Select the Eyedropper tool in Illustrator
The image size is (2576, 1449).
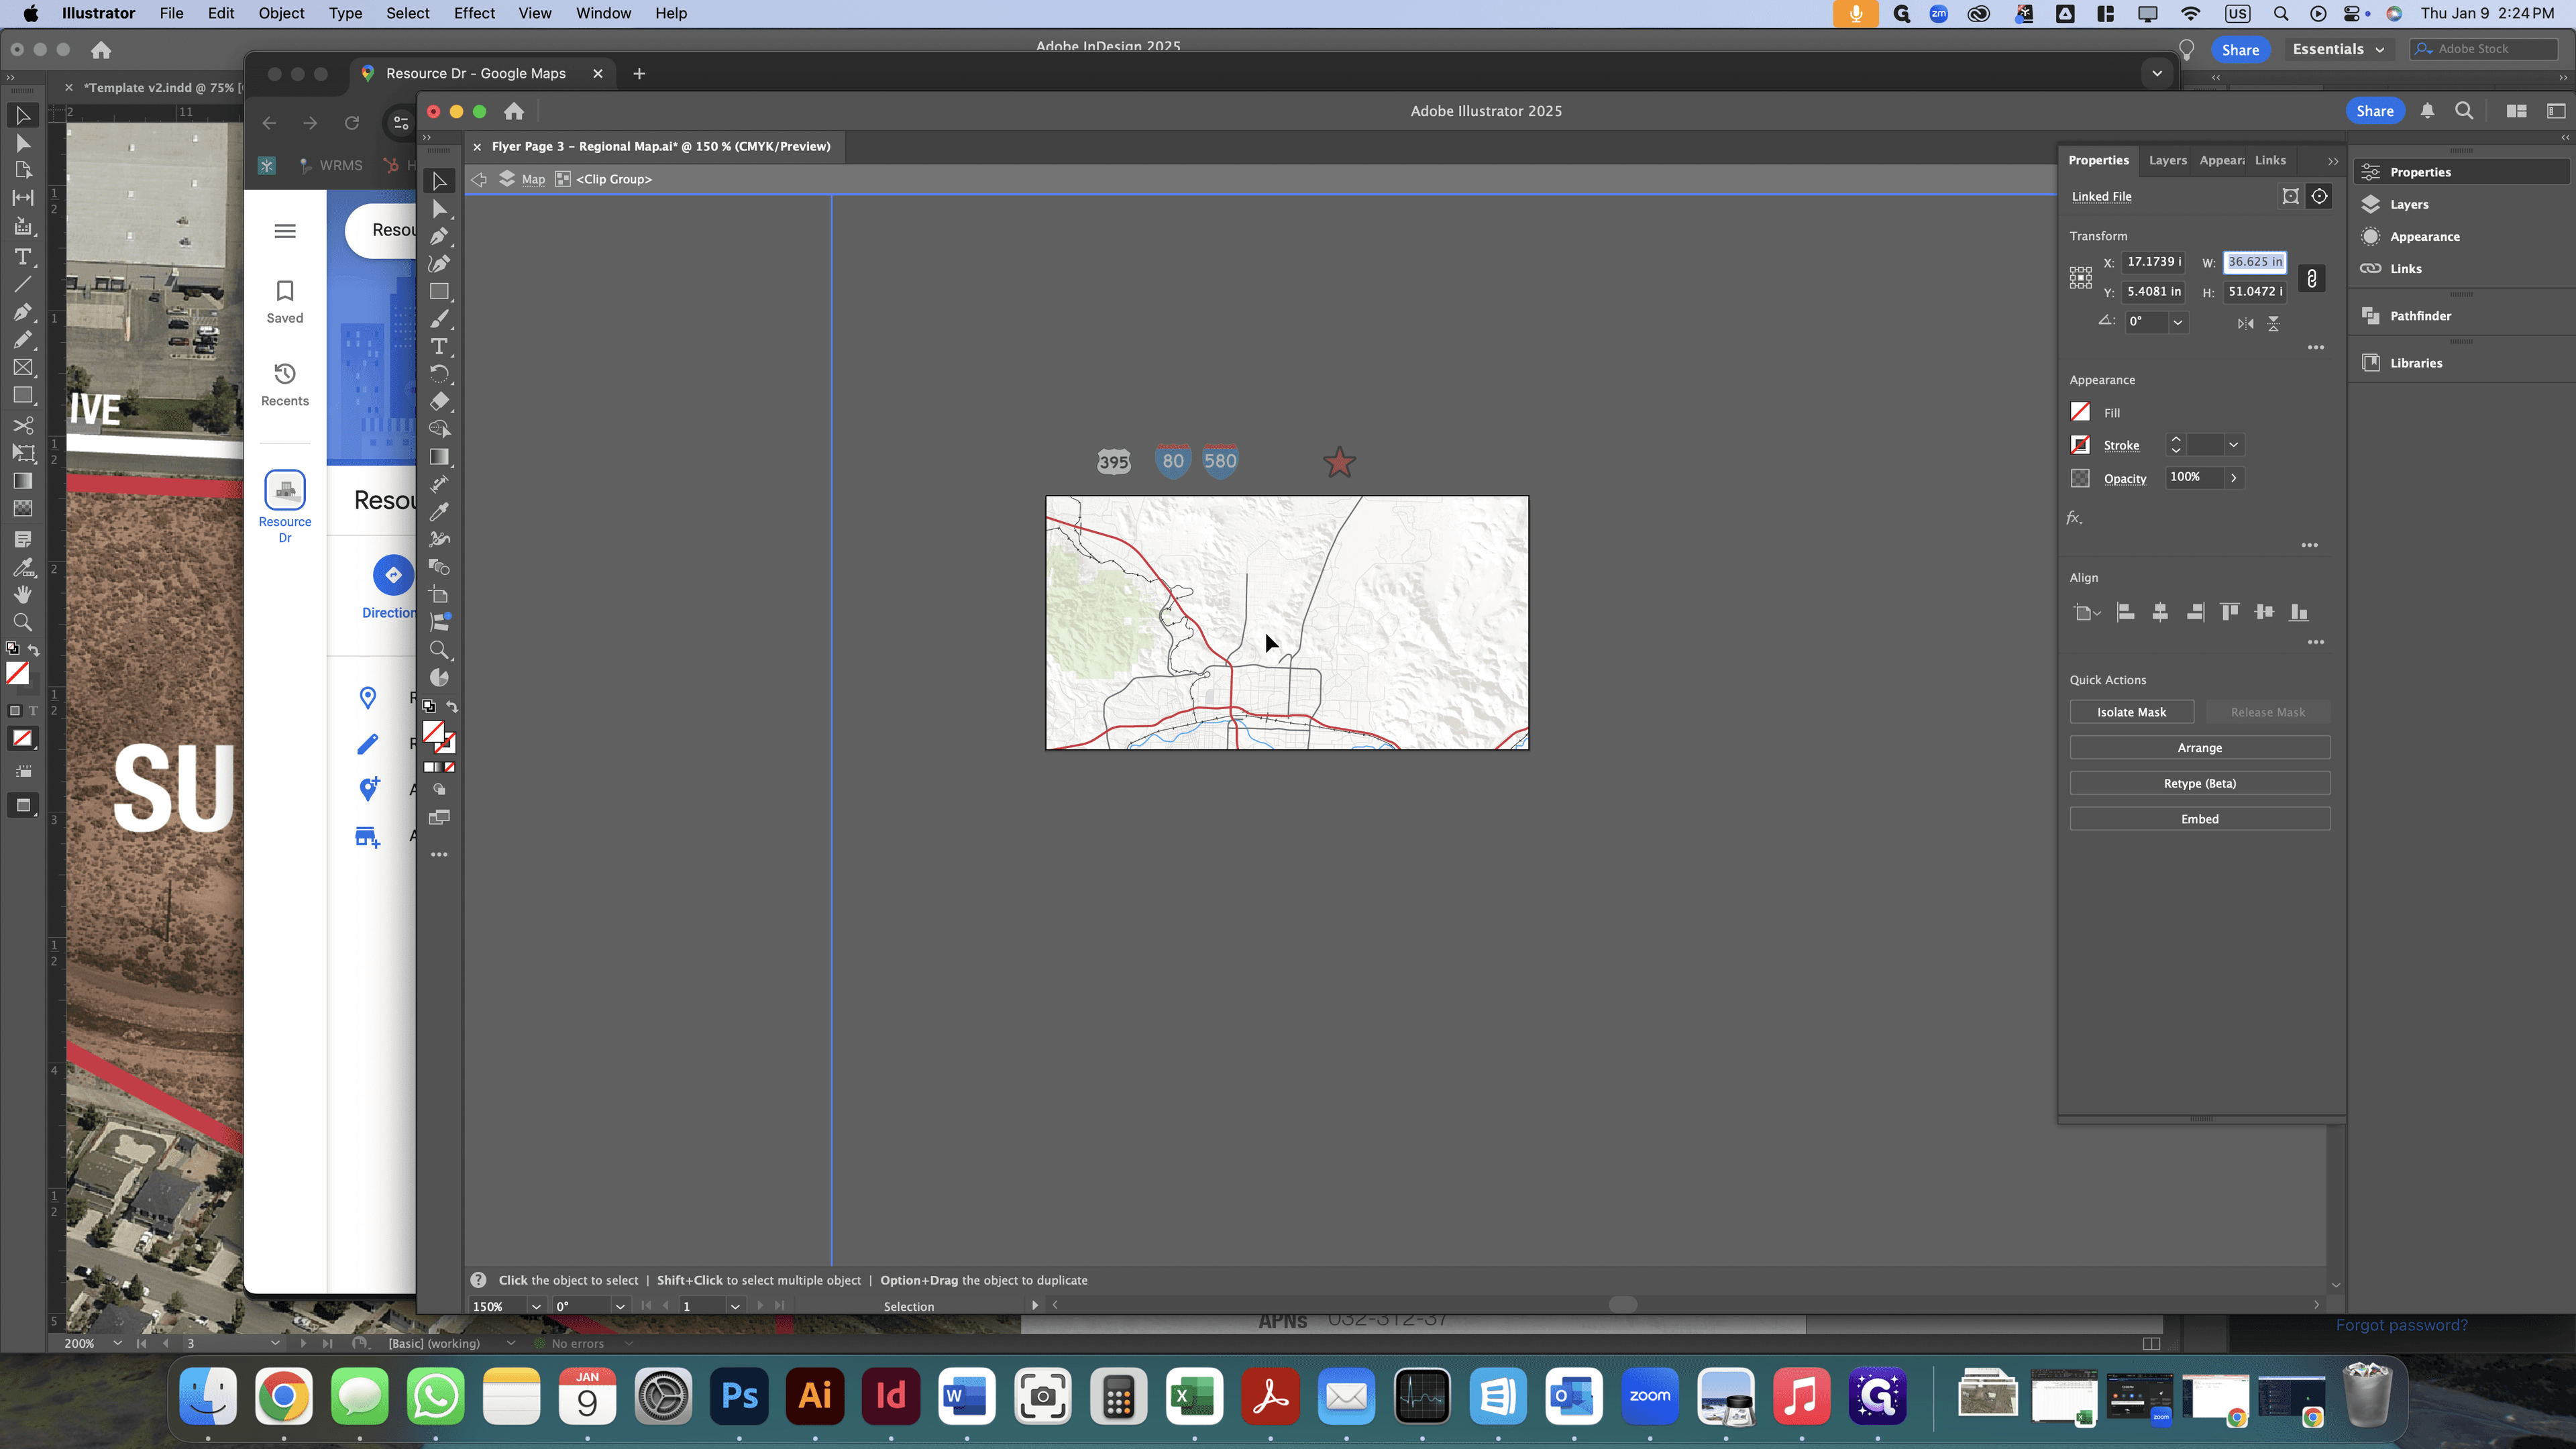(439, 511)
